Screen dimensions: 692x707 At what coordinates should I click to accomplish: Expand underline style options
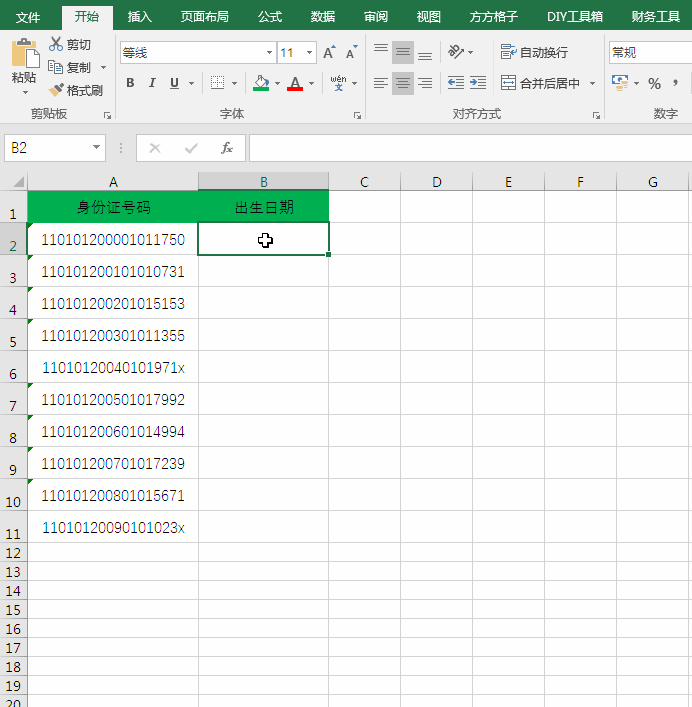(x=191, y=83)
